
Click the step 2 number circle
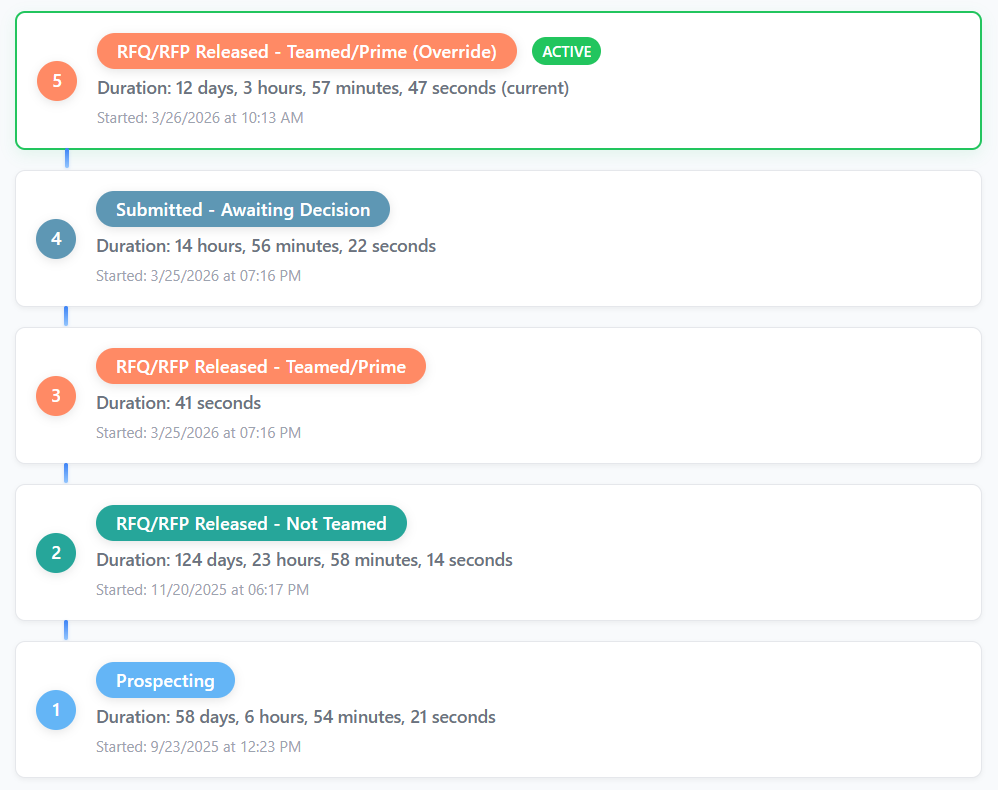click(56, 553)
